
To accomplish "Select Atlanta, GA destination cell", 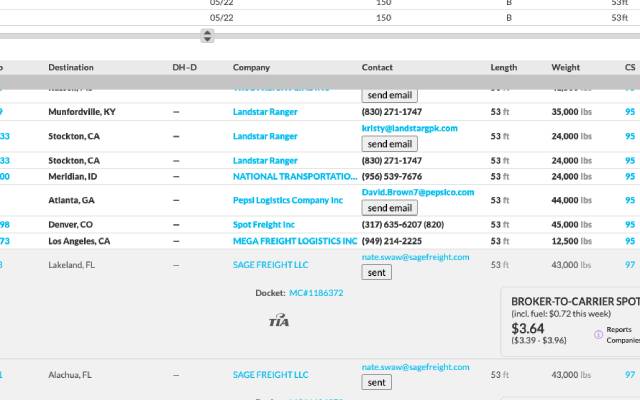I will pyautogui.click(x=71, y=200).
